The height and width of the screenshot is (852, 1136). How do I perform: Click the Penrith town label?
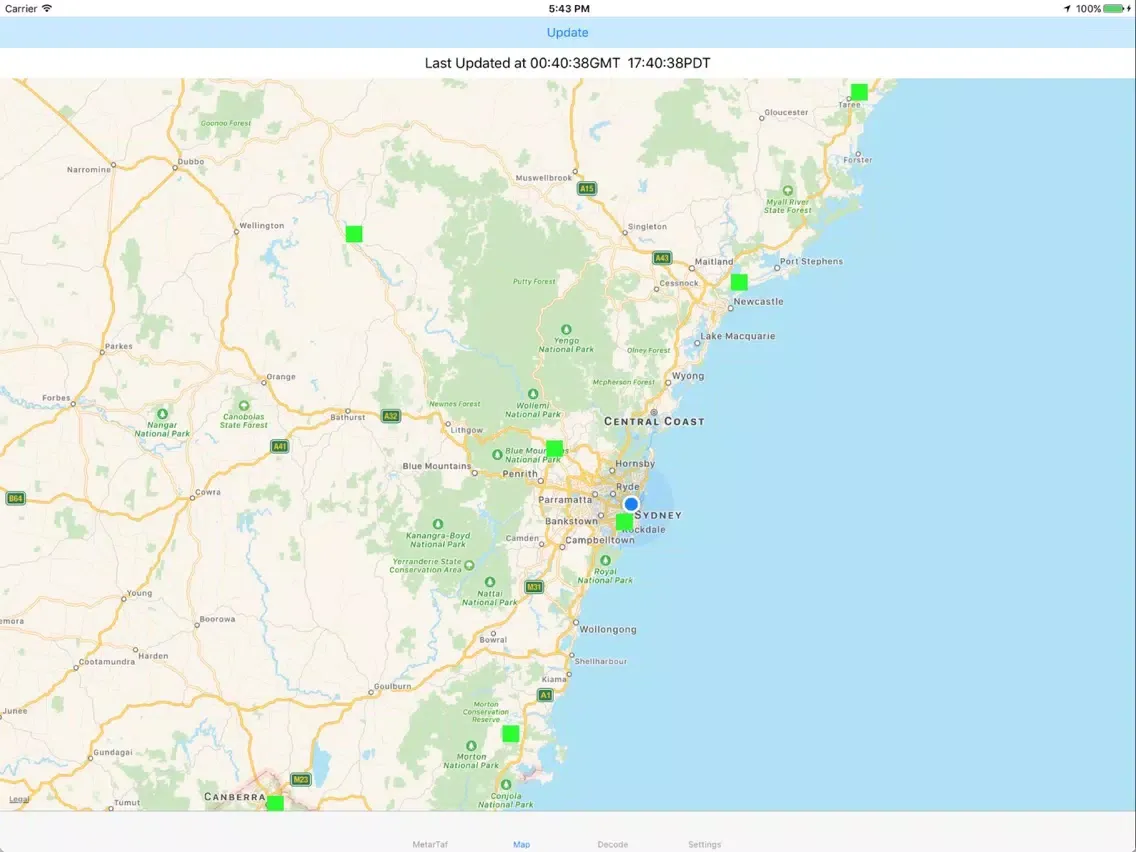coord(520,474)
